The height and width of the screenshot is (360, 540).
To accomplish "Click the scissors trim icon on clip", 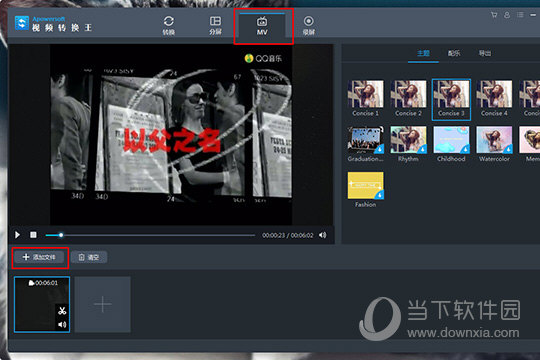I will 62,311.
